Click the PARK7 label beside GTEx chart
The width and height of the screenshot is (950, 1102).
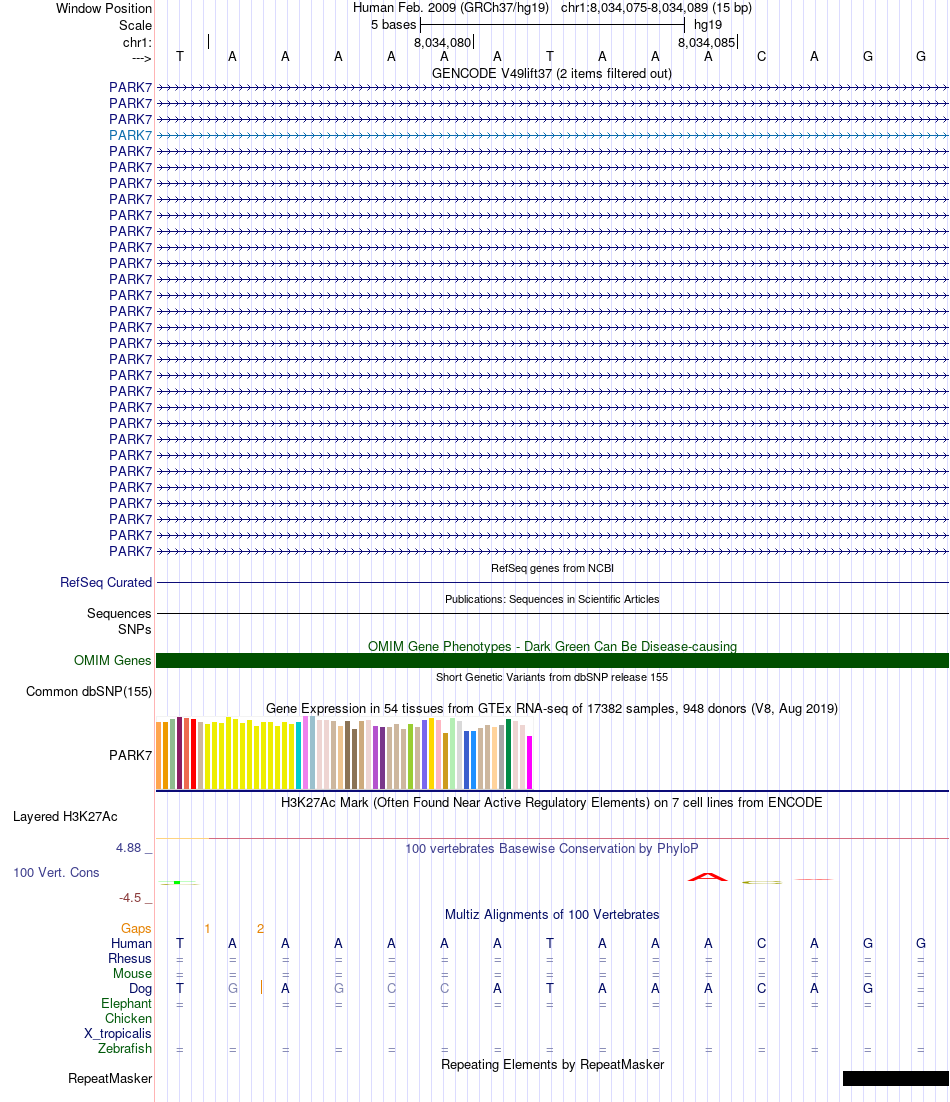coord(130,755)
